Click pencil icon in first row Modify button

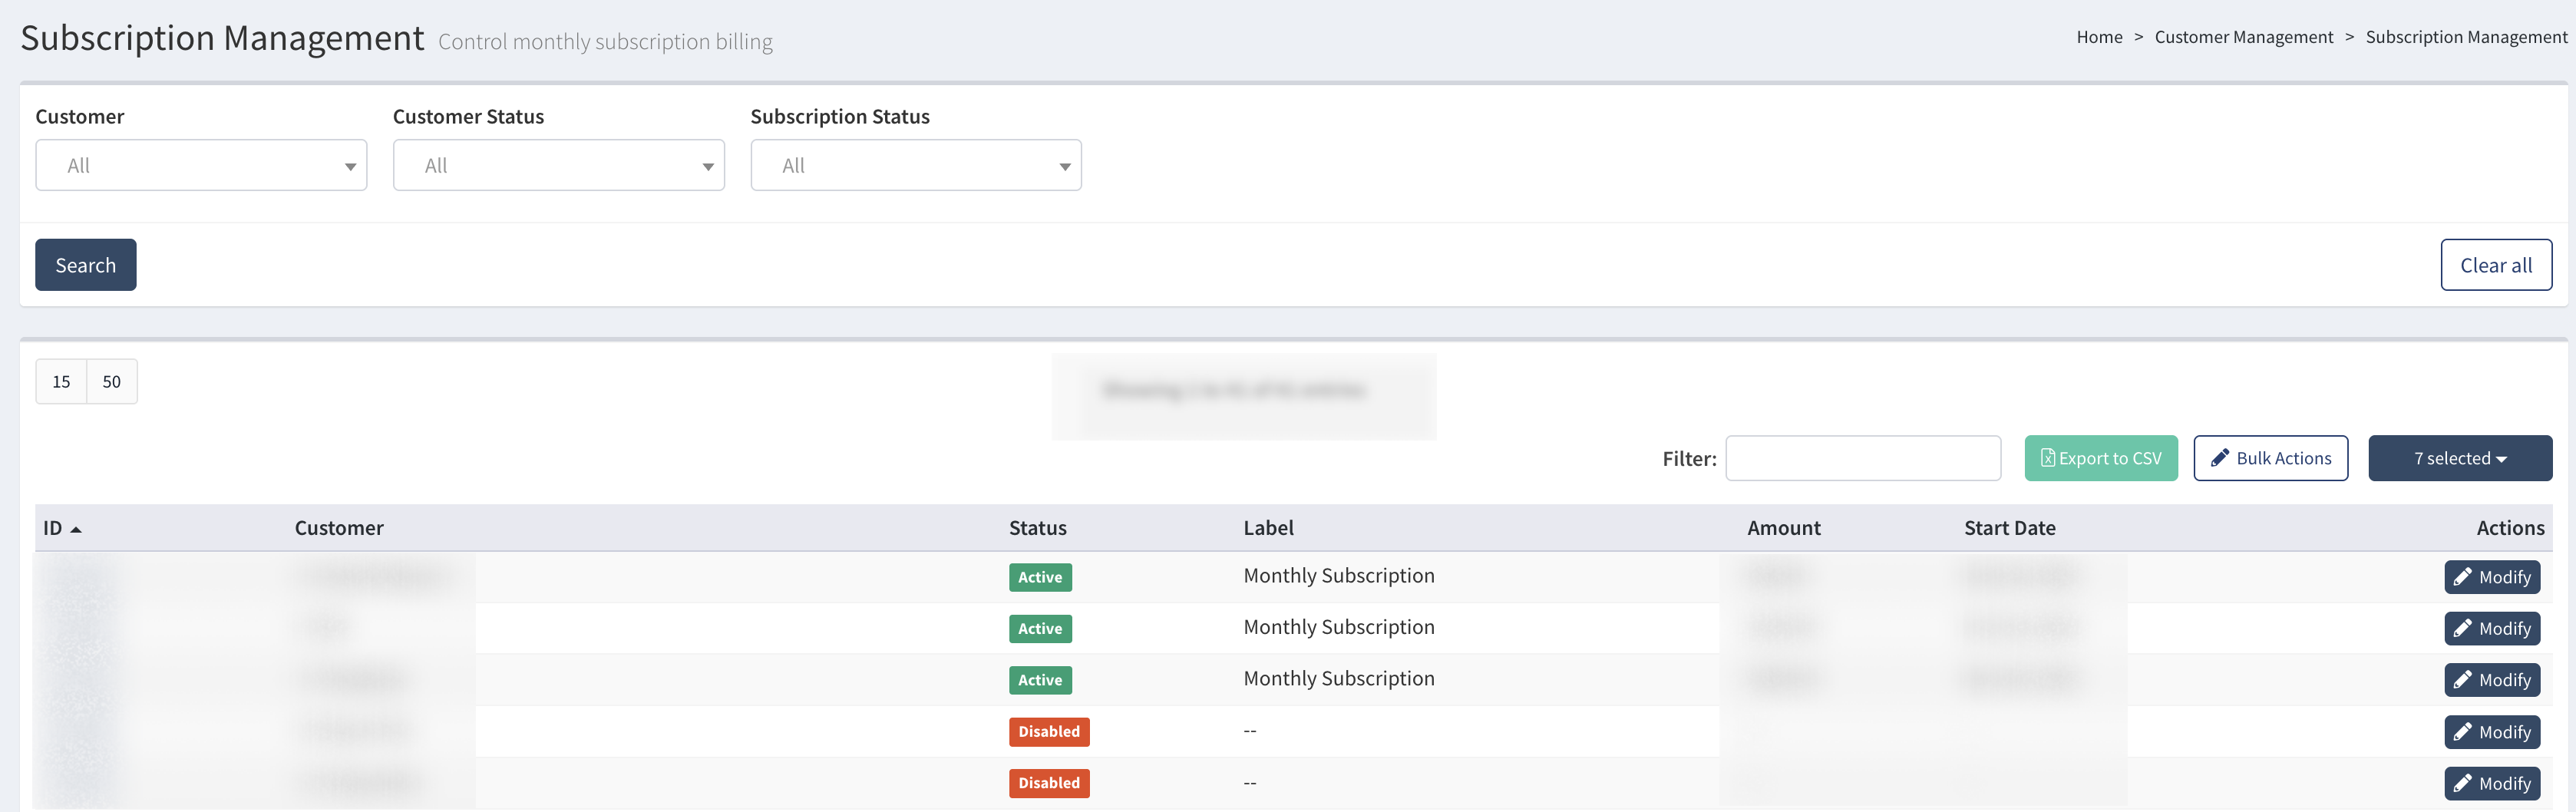[x=2462, y=577]
